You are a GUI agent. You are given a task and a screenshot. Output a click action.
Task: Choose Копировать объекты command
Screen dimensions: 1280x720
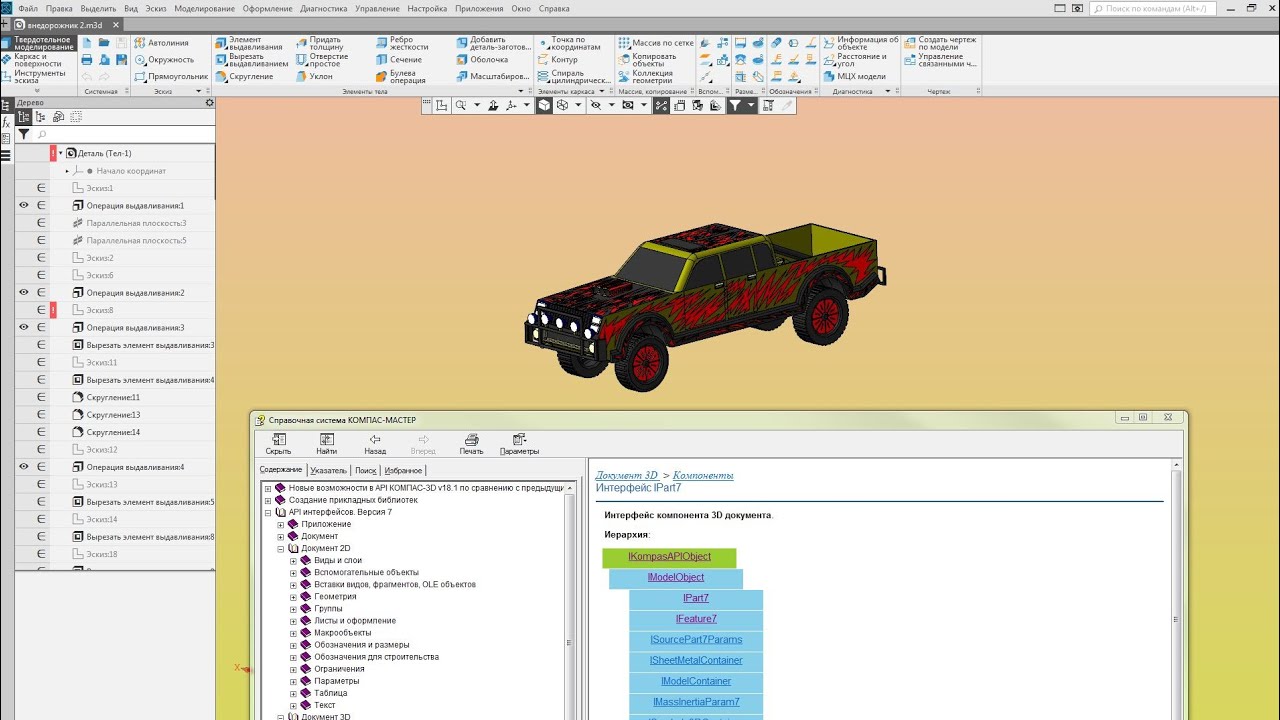pyautogui.click(x=648, y=60)
